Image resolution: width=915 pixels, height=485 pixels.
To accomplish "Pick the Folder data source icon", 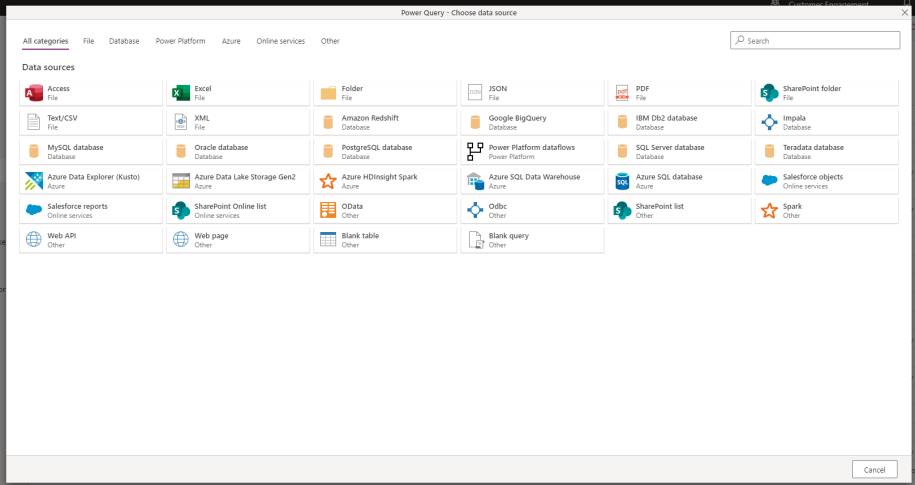I will pyautogui.click(x=328, y=93).
